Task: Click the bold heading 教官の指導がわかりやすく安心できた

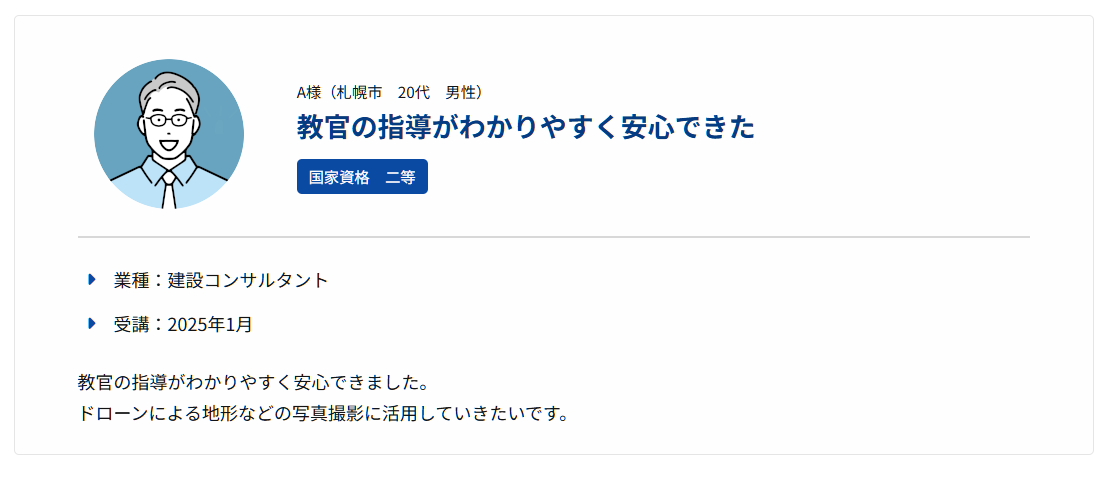Action: [x=525, y=128]
